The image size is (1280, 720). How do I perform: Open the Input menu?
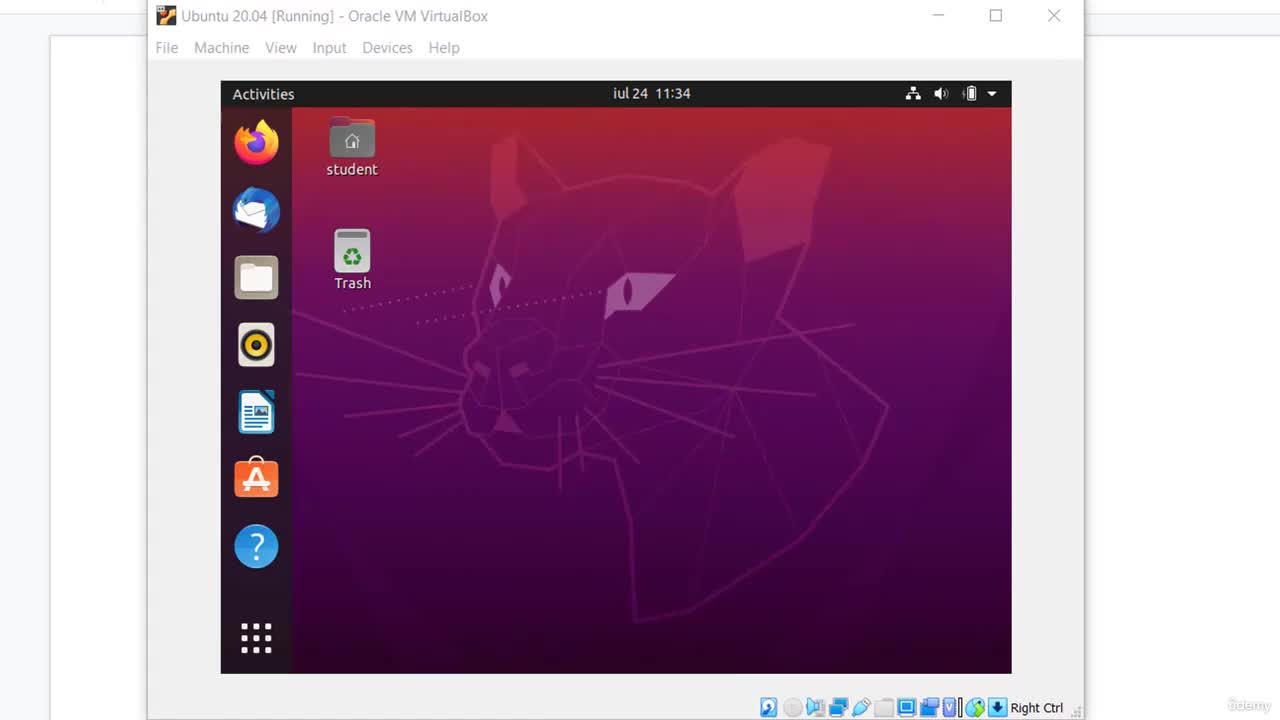[329, 48]
